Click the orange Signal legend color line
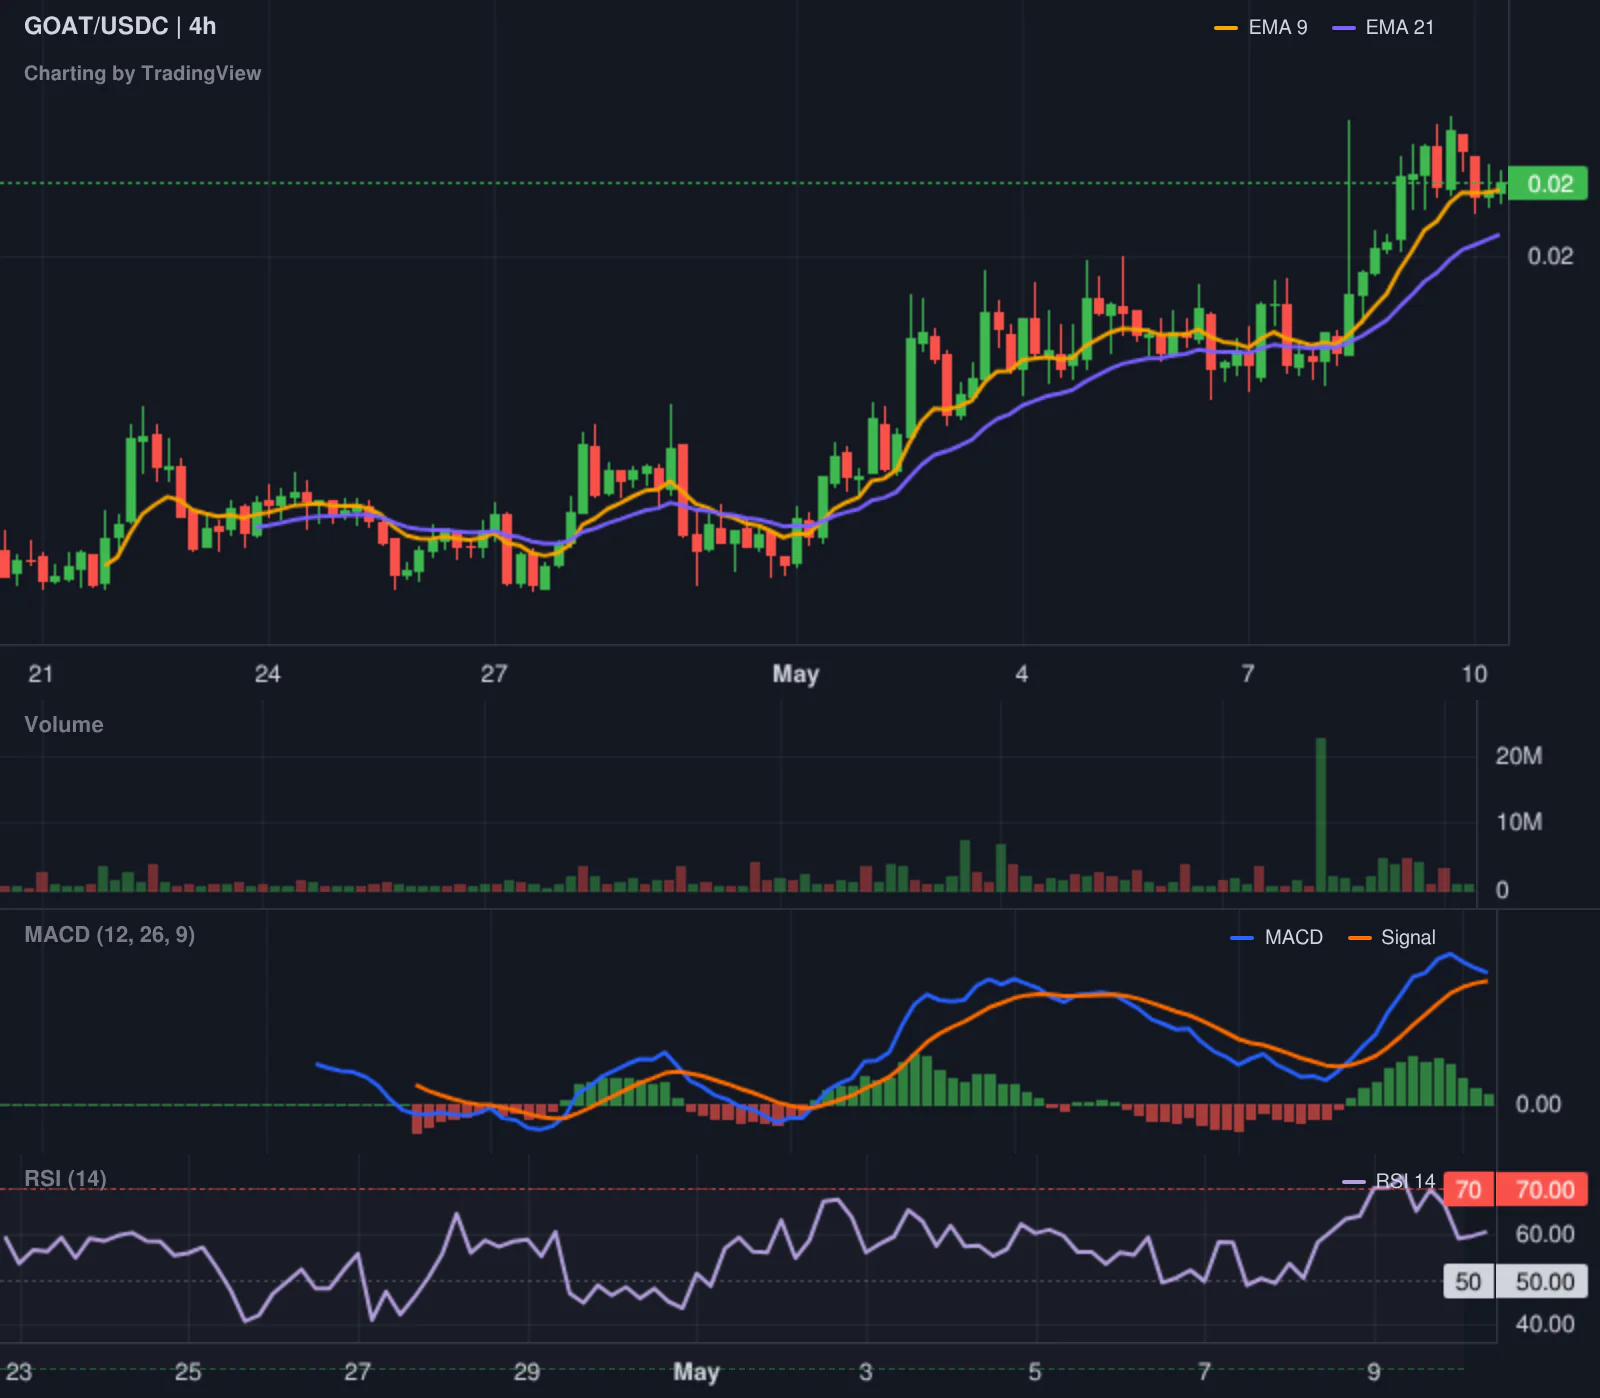The height and width of the screenshot is (1398, 1600). (1360, 938)
